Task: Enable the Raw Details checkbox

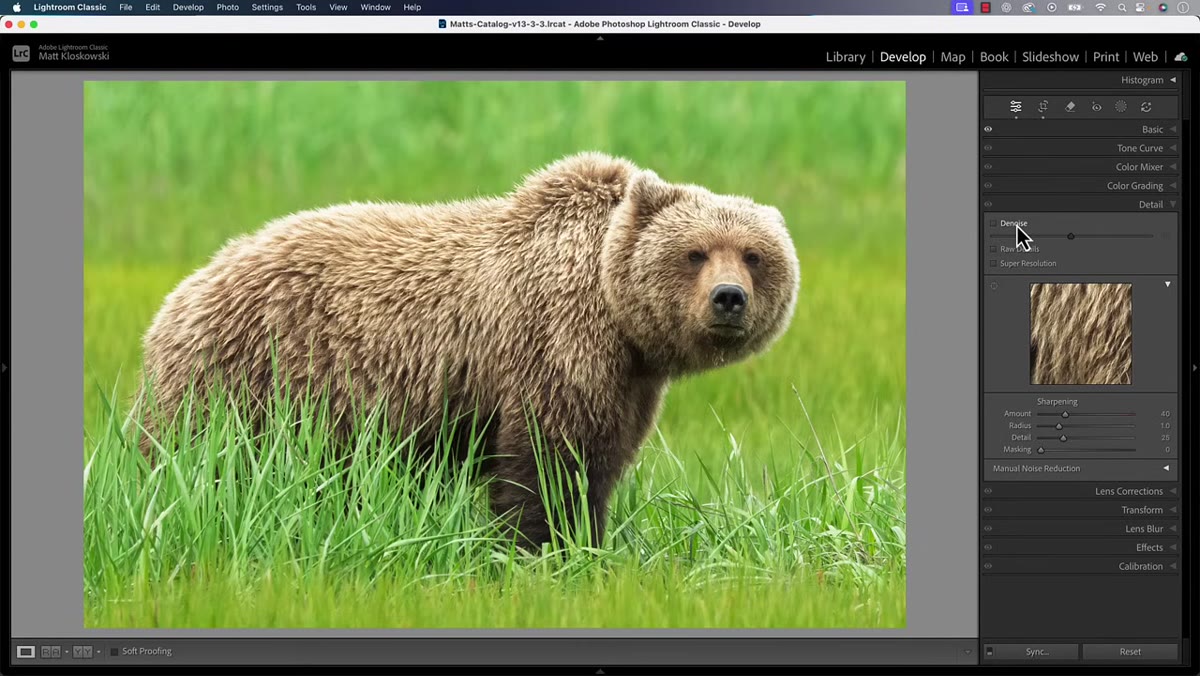Action: (993, 249)
